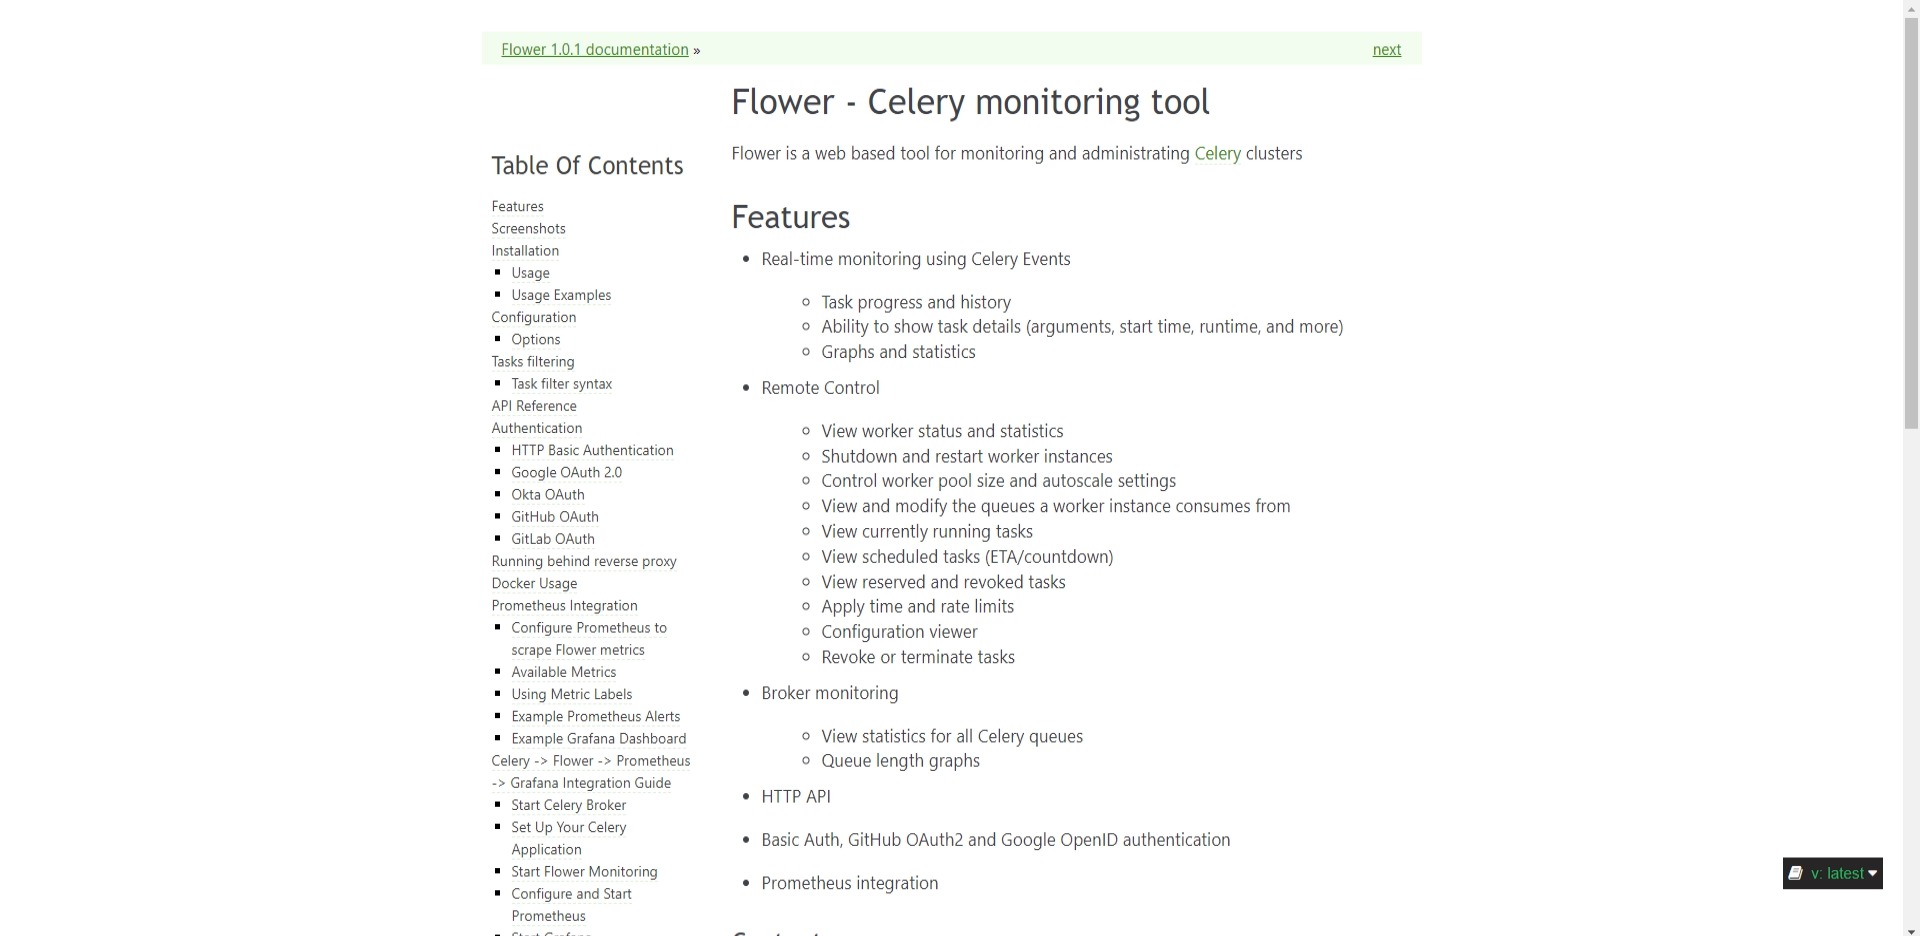This screenshot has width=1920, height=936.
Task: Click the book icon in version badge
Action: coord(1795,873)
